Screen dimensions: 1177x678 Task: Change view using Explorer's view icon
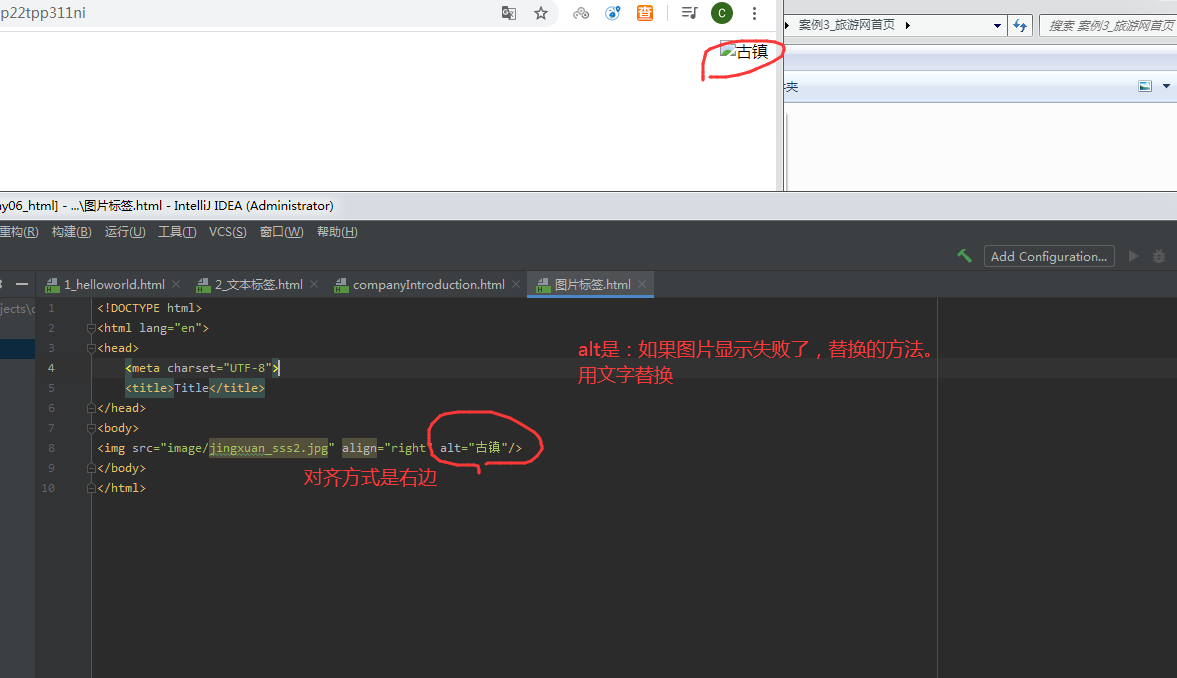coord(1145,86)
